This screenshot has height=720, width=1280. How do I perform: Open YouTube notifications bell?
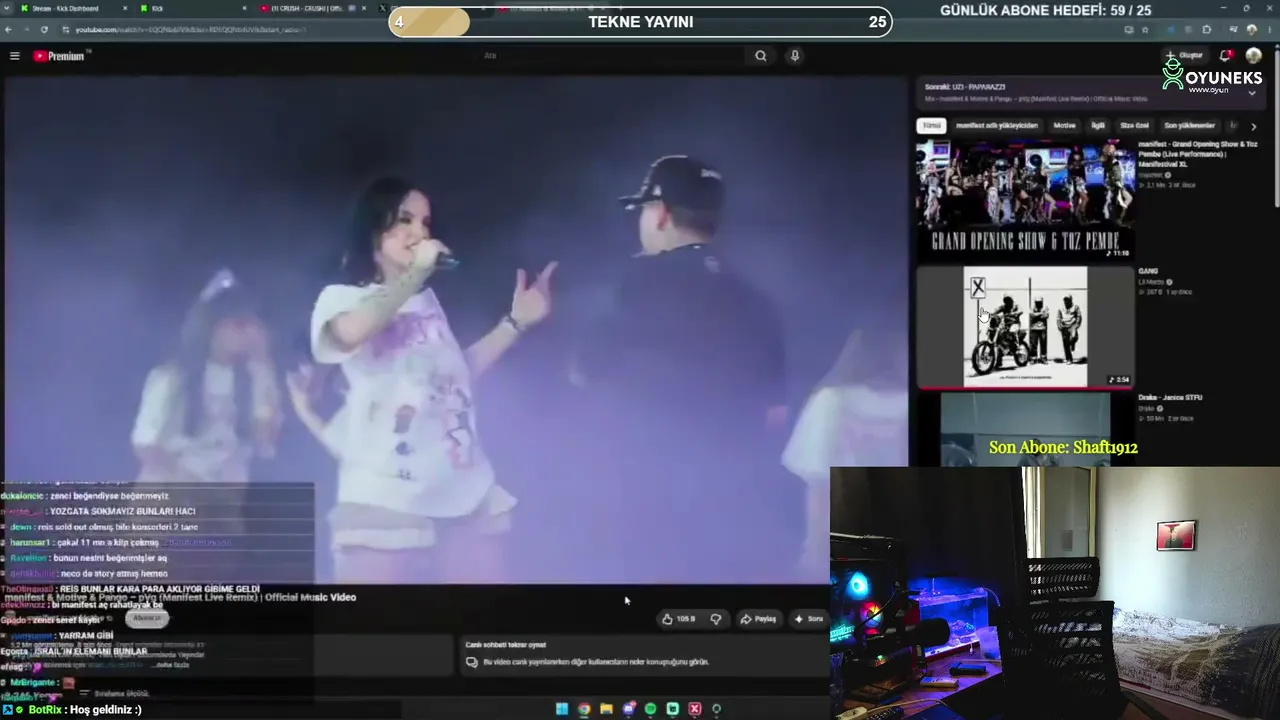pyautogui.click(x=1225, y=56)
